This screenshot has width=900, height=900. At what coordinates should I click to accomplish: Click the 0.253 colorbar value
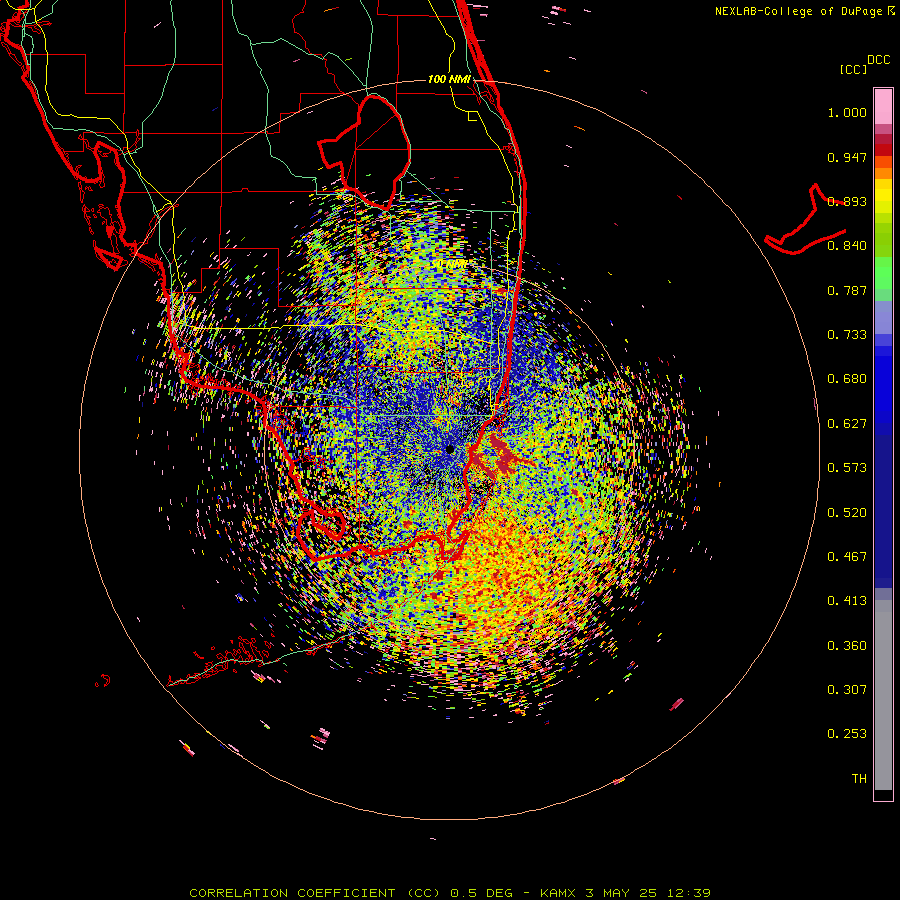click(847, 734)
